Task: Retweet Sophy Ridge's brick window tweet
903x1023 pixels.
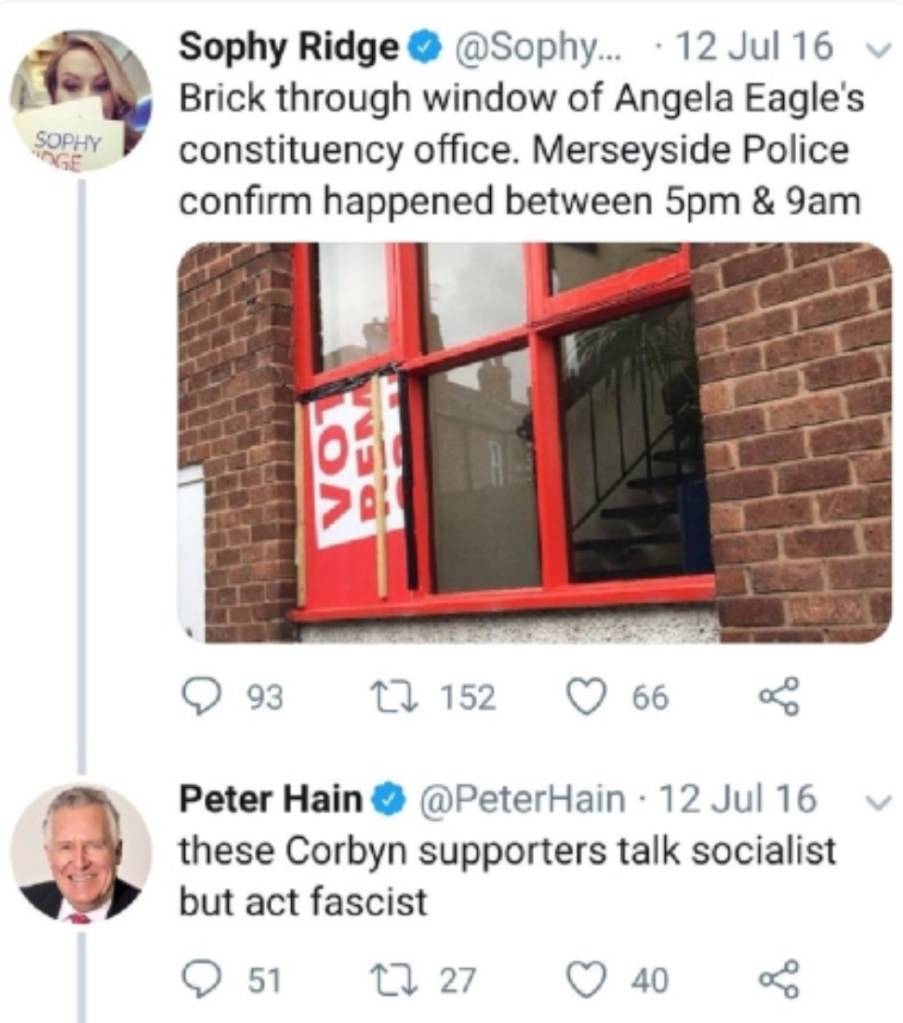Action: point(386,697)
